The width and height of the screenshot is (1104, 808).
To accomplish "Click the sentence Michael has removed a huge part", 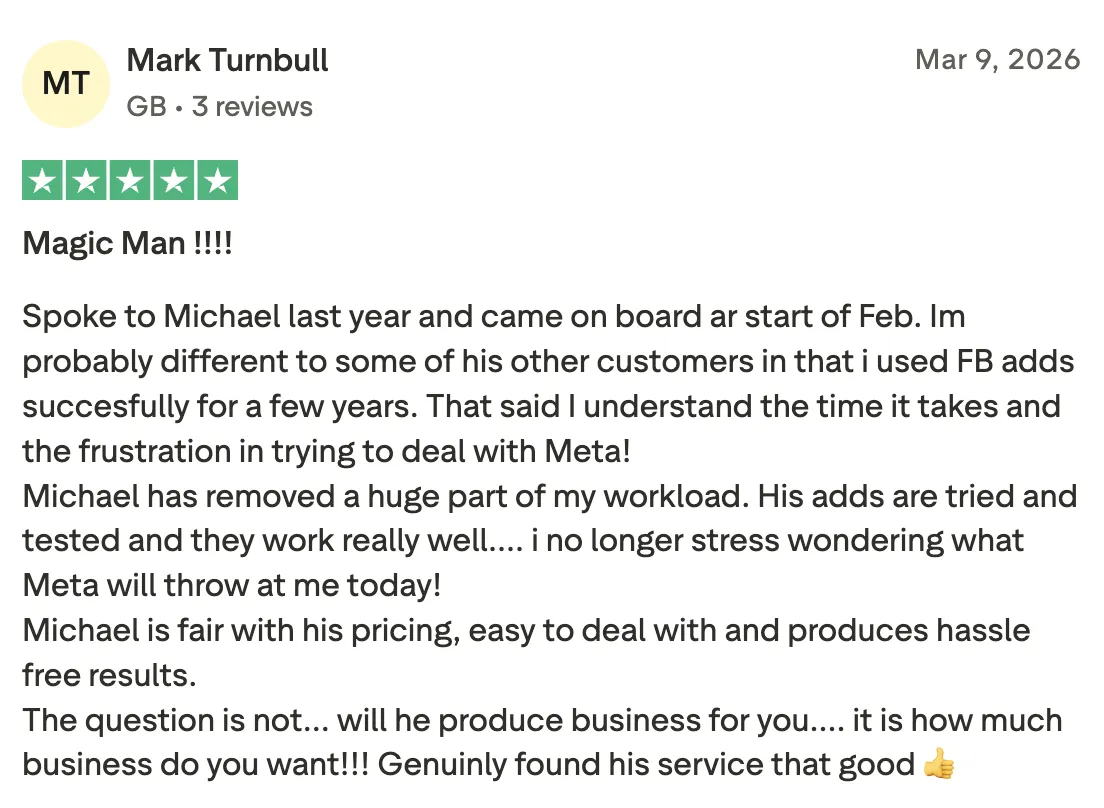I will [x=383, y=496].
